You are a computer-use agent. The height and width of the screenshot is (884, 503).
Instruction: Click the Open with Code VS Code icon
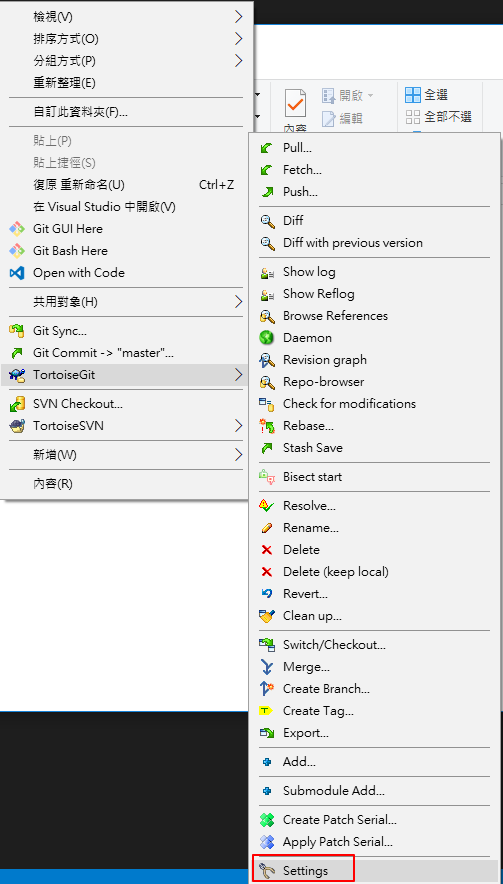tap(17, 273)
